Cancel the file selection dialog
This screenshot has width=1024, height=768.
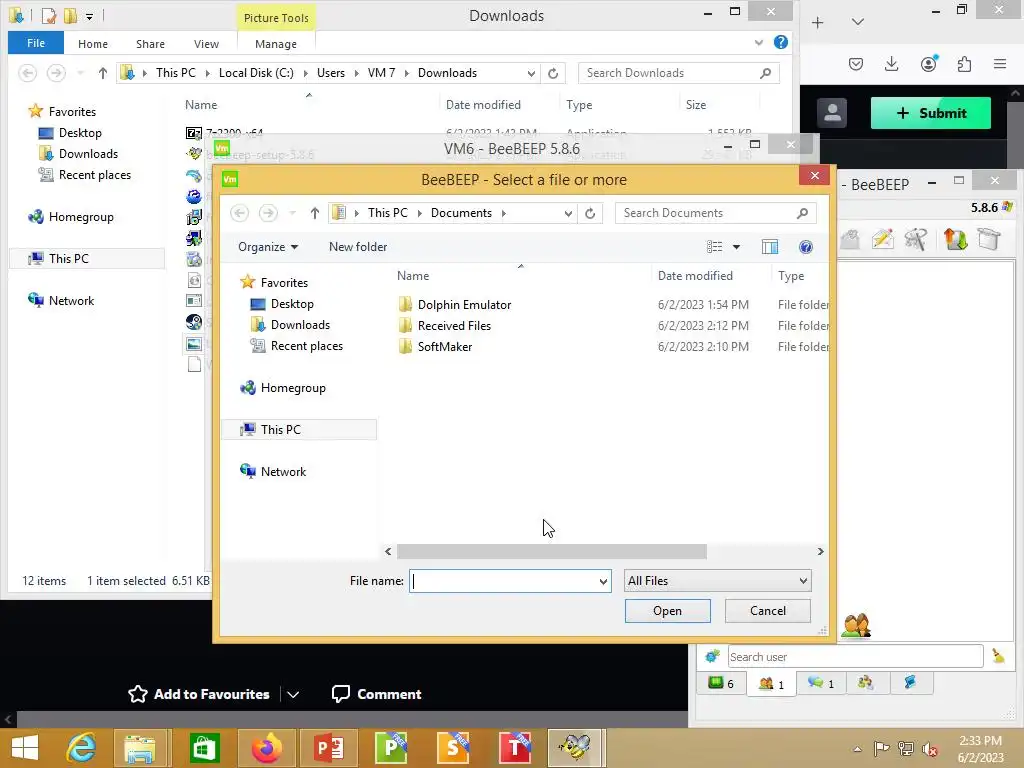767,611
